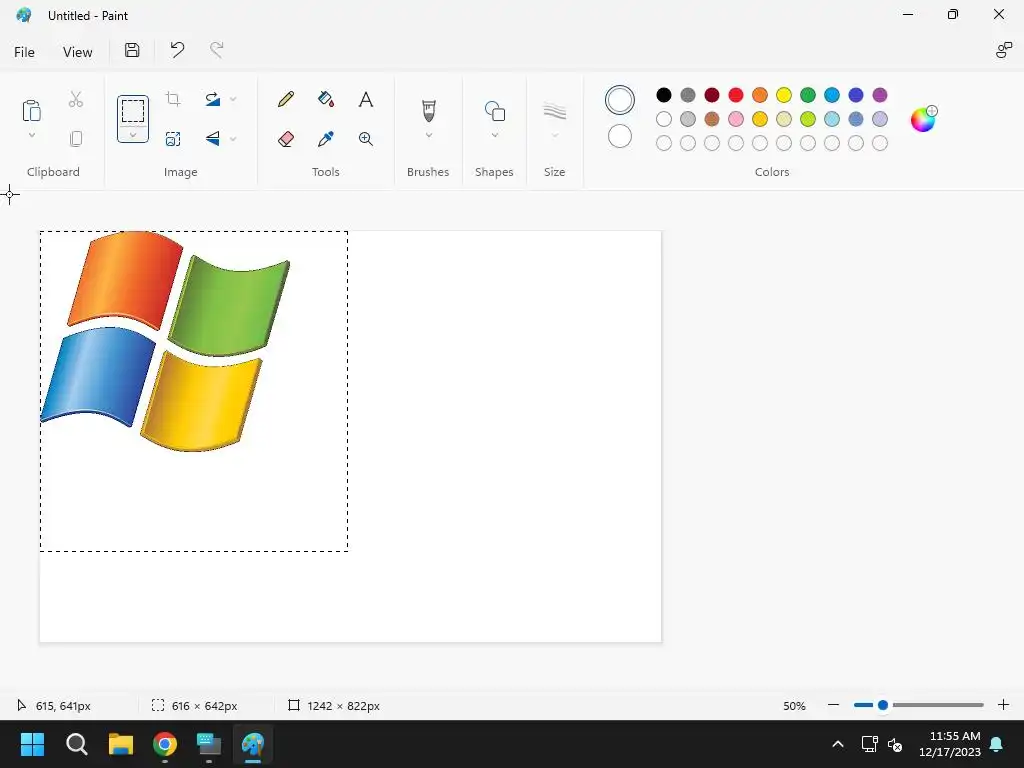Click the Undo arrow
The height and width of the screenshot is (768, 1024).
[177, 50]
